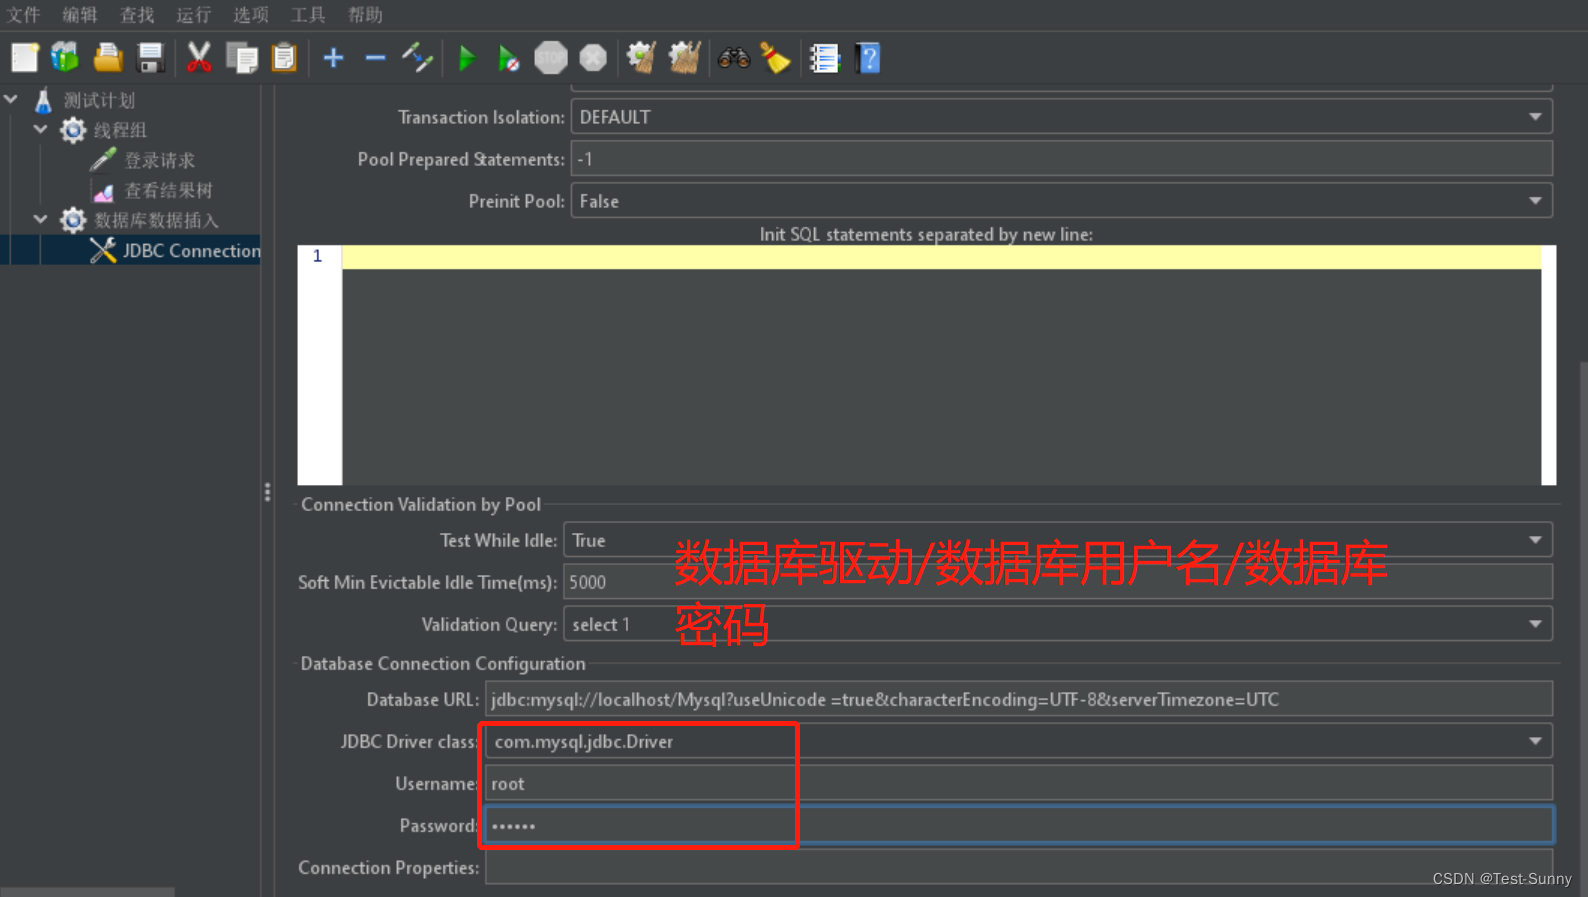Open Search with binoculars icon
The width and height of the screenshot is (1588, 897).
[734, 58]
